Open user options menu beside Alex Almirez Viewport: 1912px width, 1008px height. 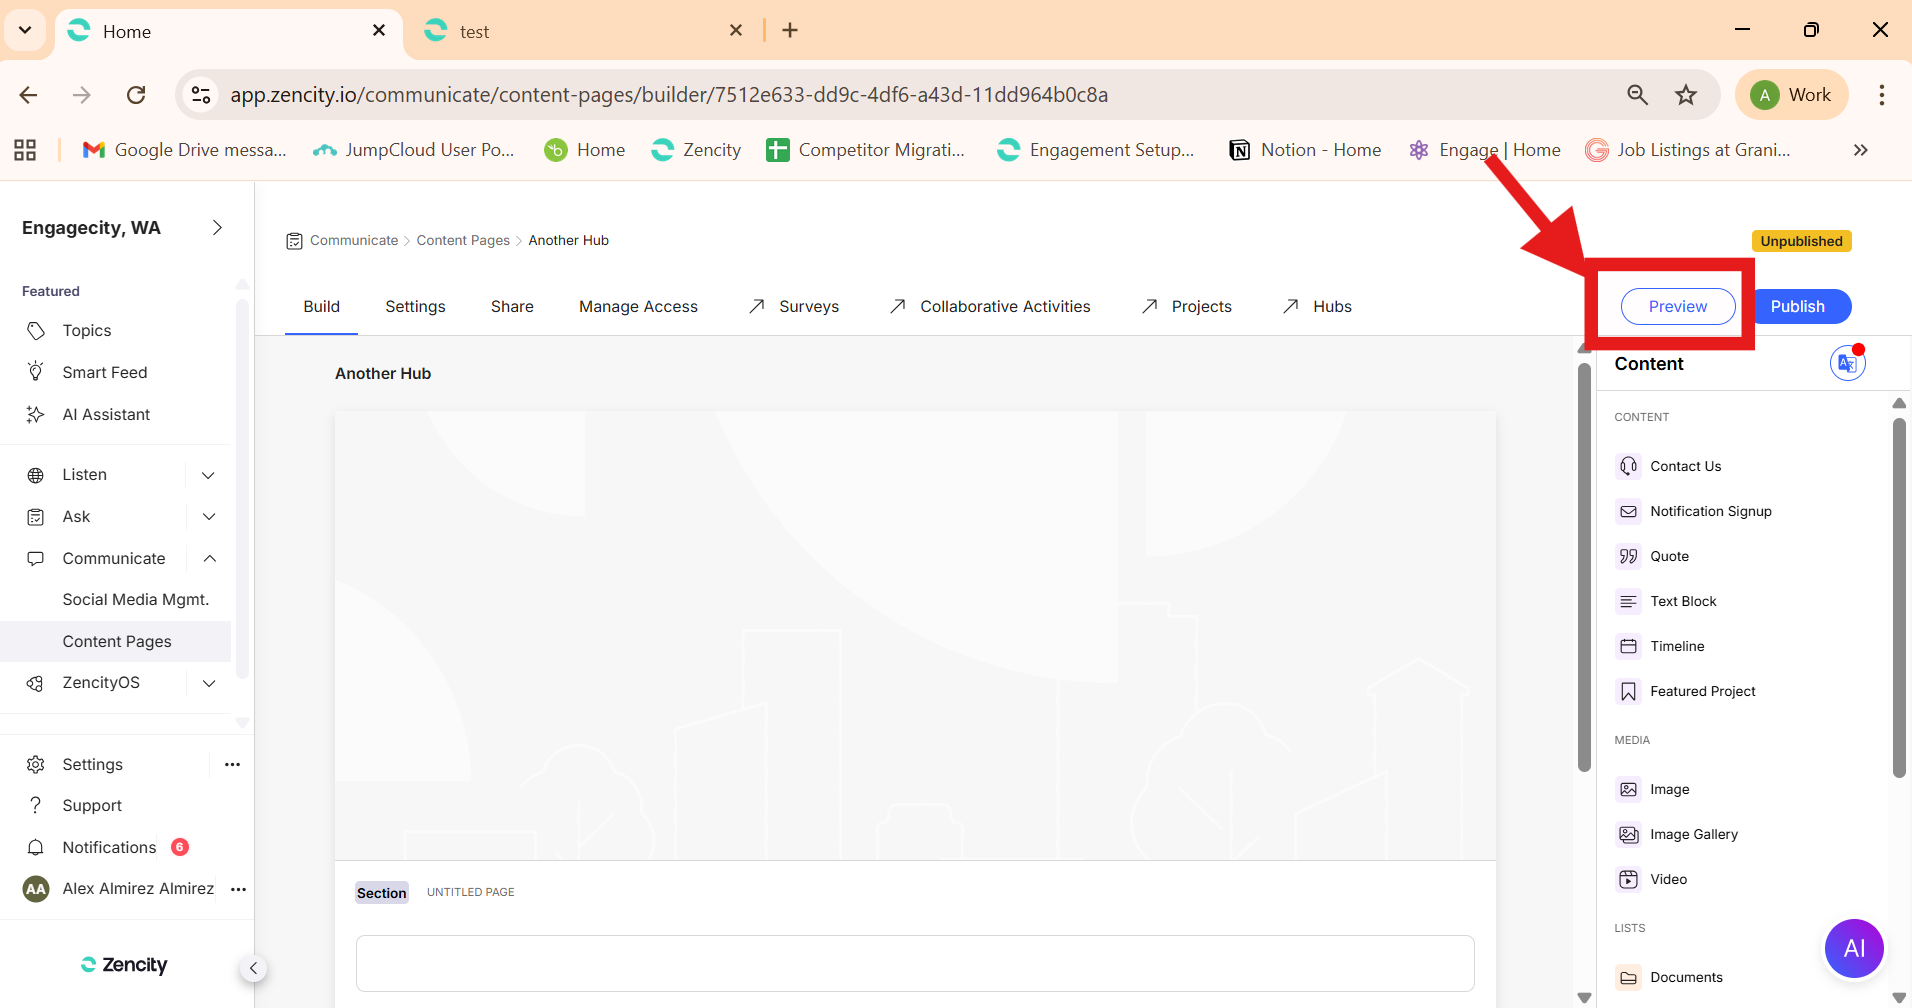(238, 889)
